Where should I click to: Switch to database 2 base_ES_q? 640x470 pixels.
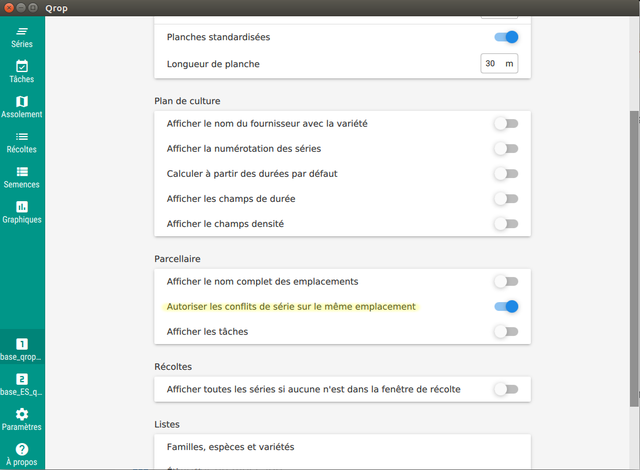coord(22,384)
